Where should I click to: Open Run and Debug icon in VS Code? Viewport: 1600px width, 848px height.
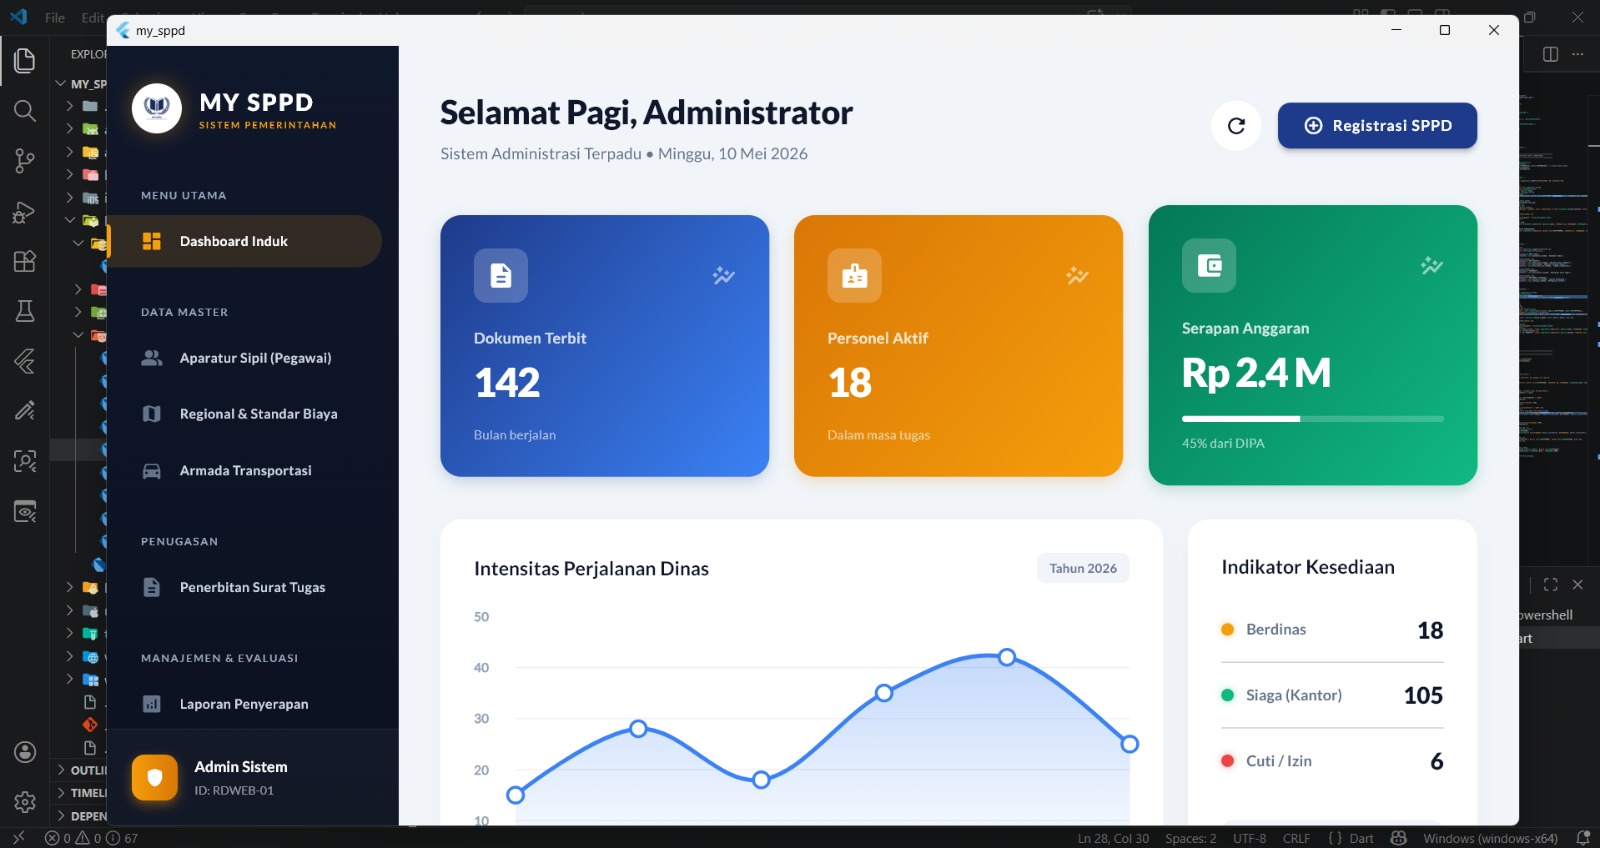click(24, 211)
